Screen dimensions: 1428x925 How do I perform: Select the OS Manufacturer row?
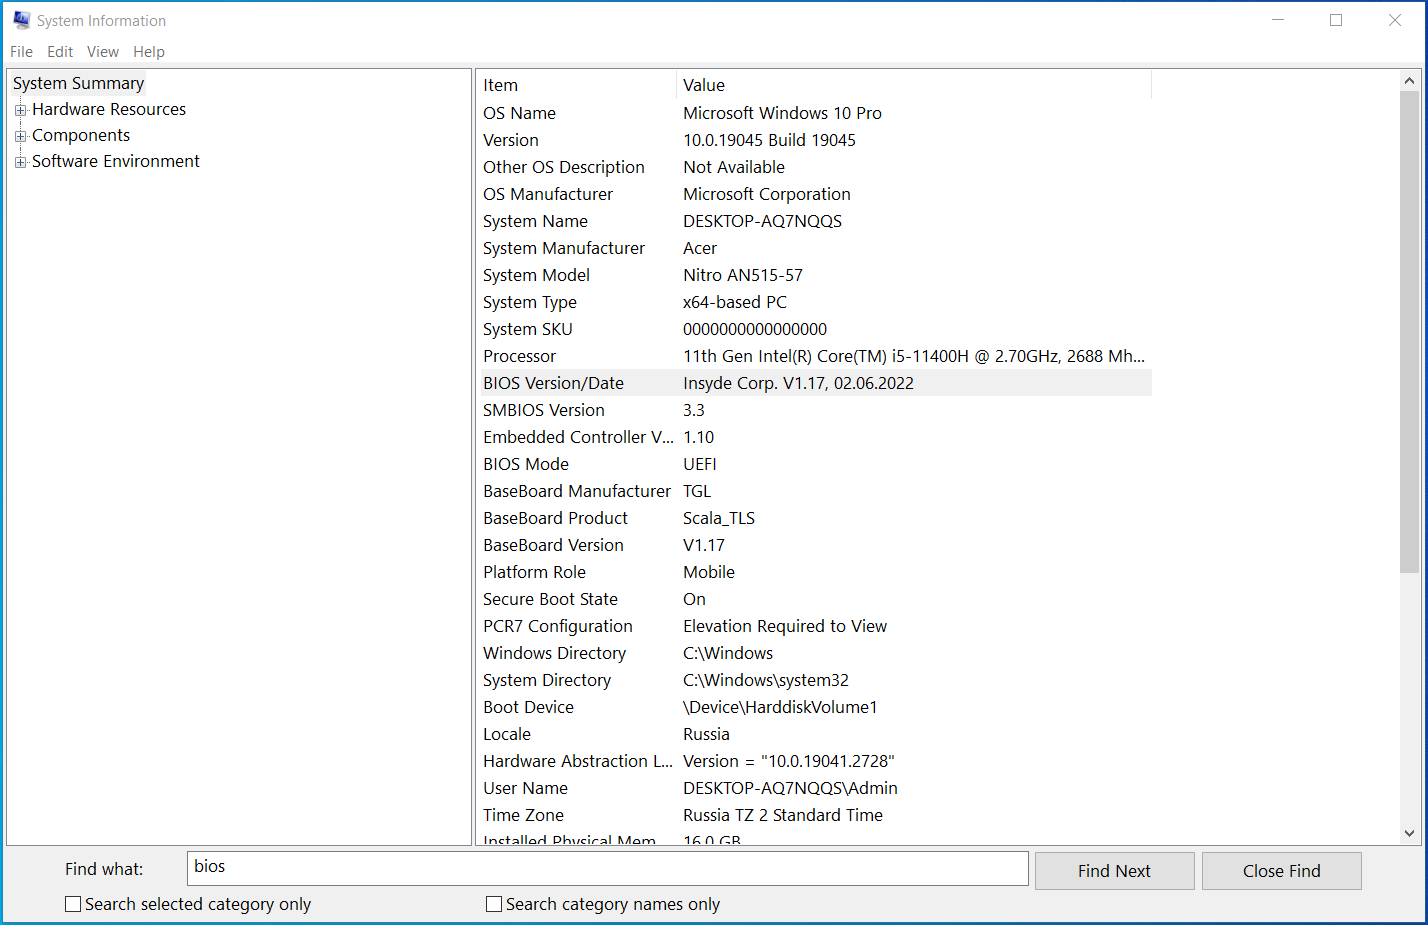pos(815,194)
